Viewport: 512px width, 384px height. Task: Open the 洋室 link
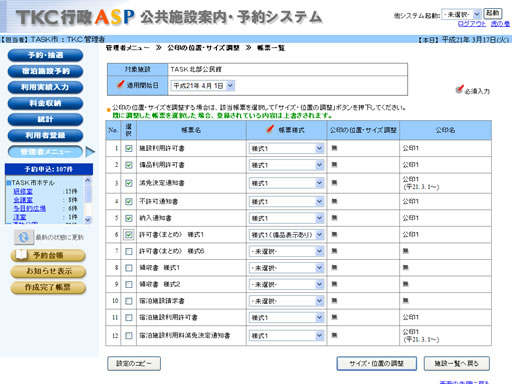pos(20,217)
